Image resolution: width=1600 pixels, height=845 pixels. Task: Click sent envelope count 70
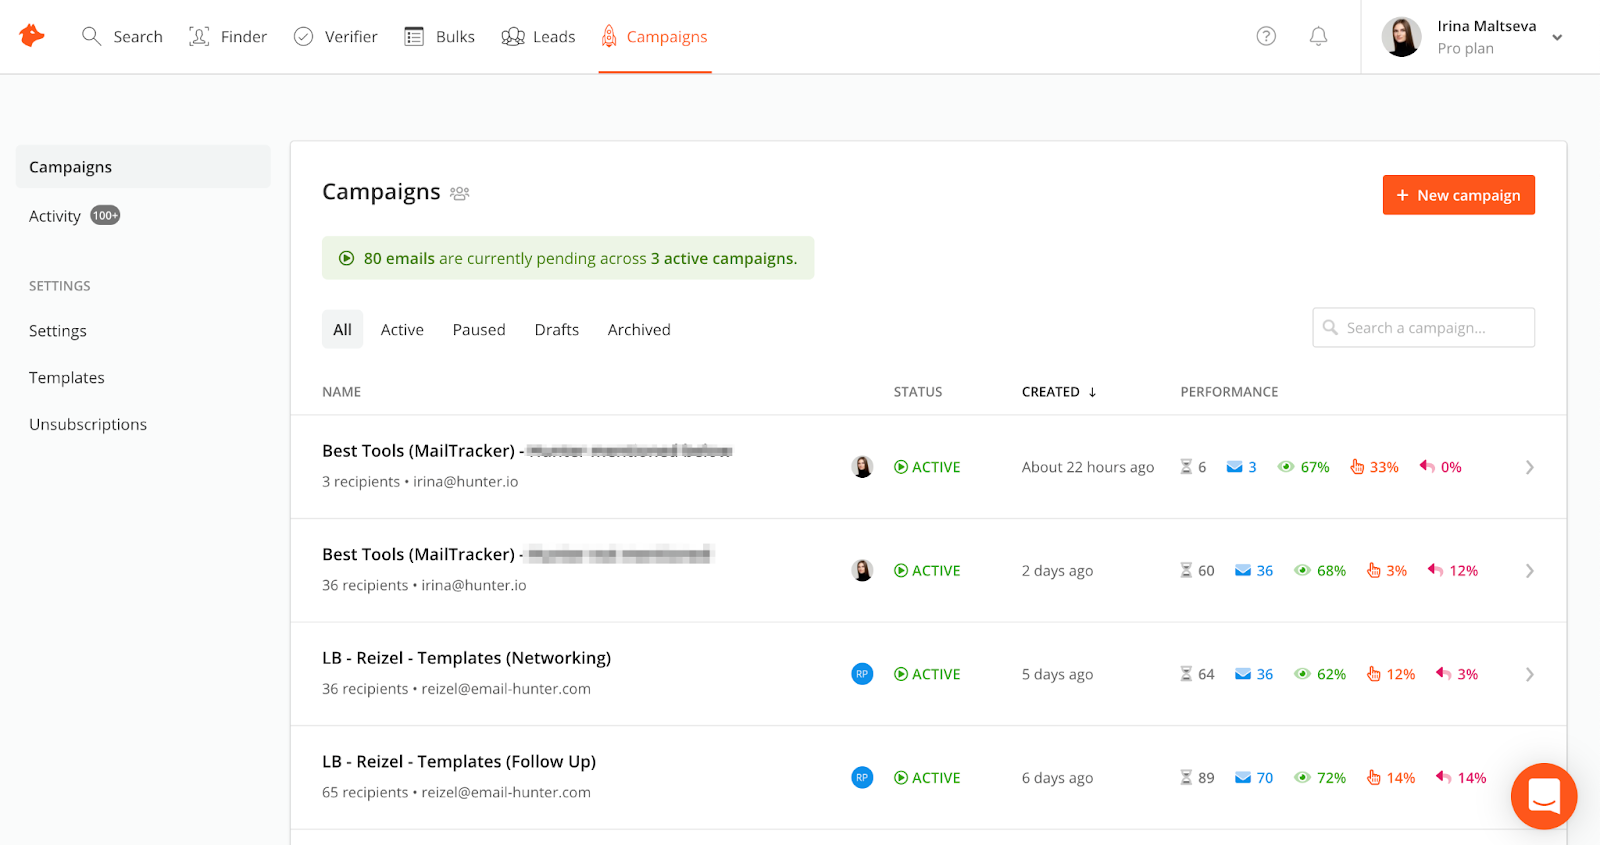(1254, 778)
